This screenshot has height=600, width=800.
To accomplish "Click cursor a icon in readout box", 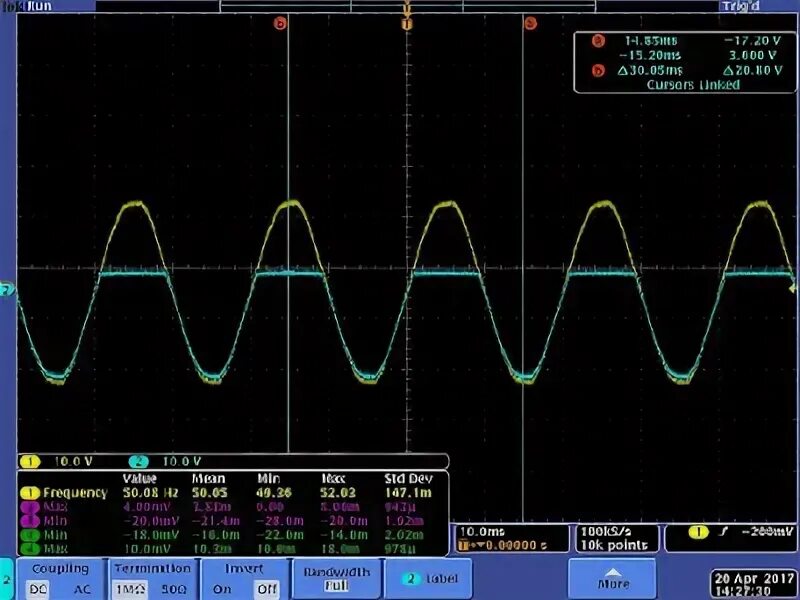I will point(598,40).
